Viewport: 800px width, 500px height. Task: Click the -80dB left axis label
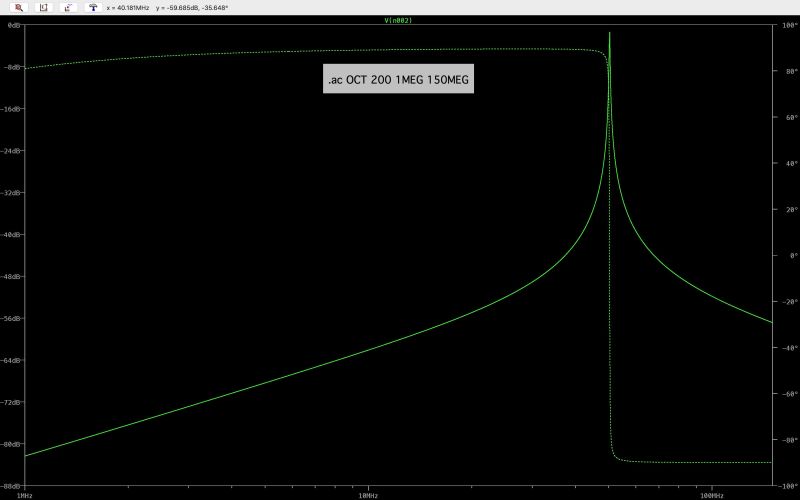pyautogui.click(x=12, y=443)
